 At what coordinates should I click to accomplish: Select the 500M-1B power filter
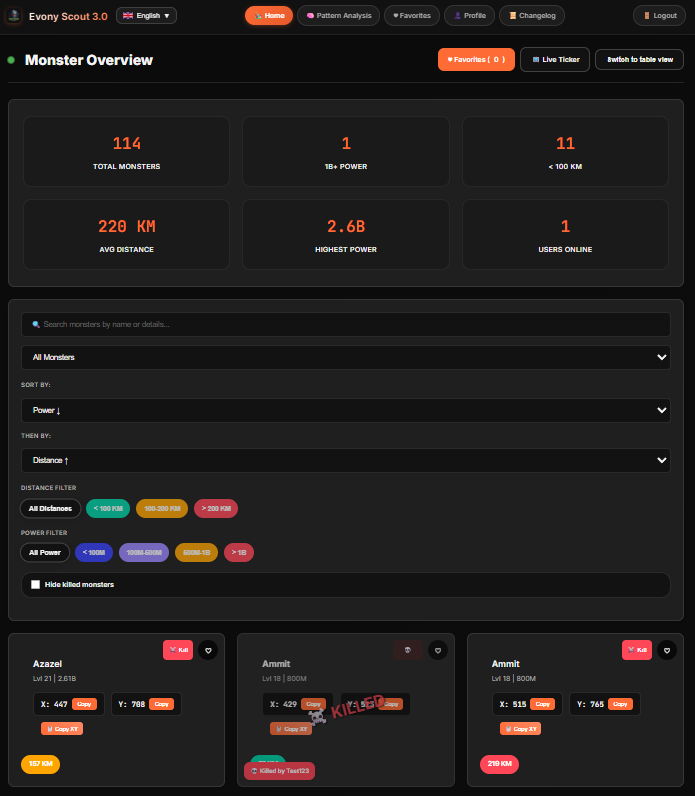(x=196, y=553)
